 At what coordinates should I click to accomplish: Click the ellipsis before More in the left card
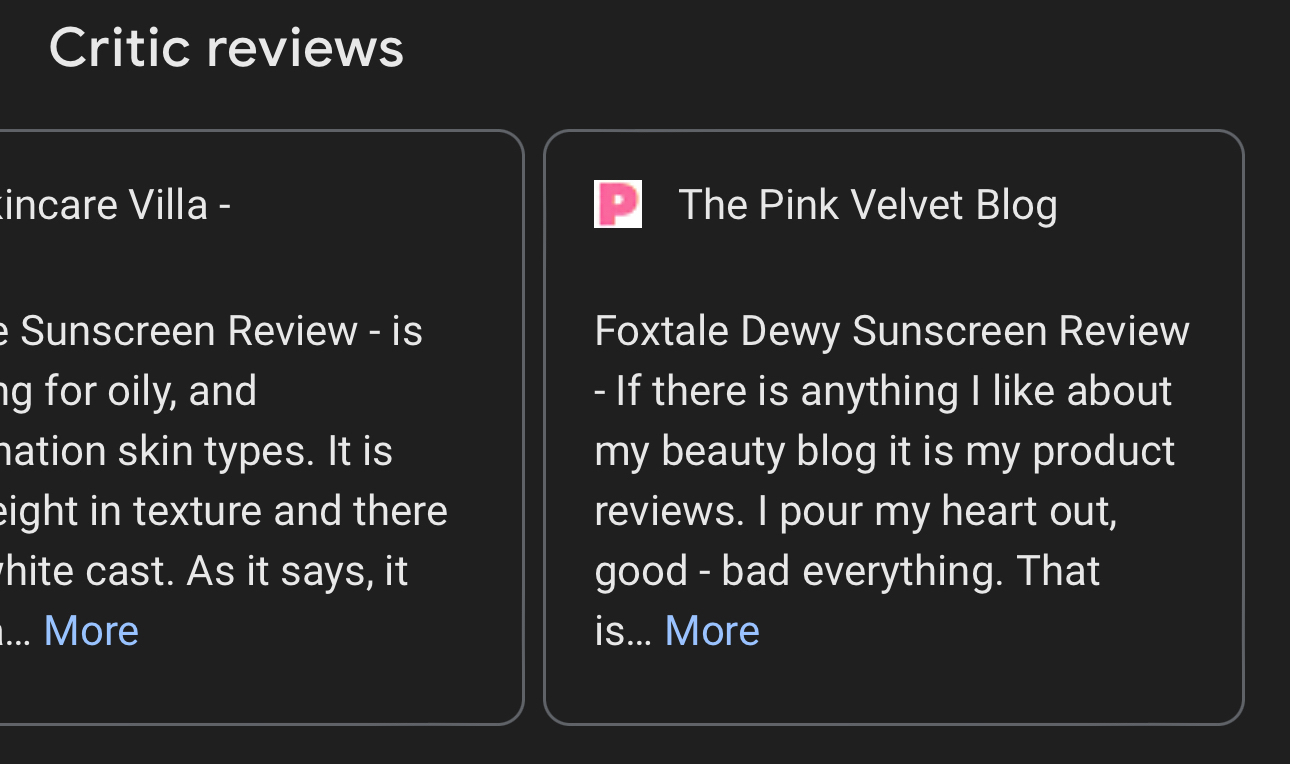[x=18, y=631]
